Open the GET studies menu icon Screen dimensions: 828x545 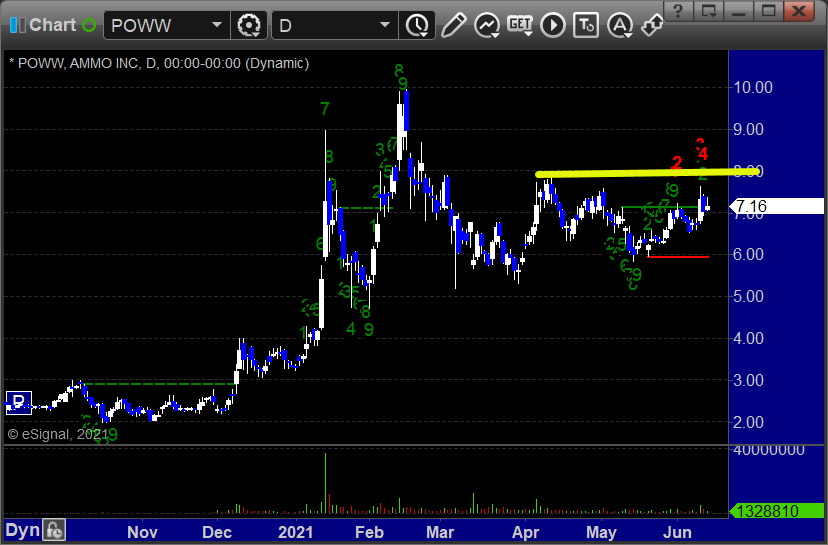520,25
